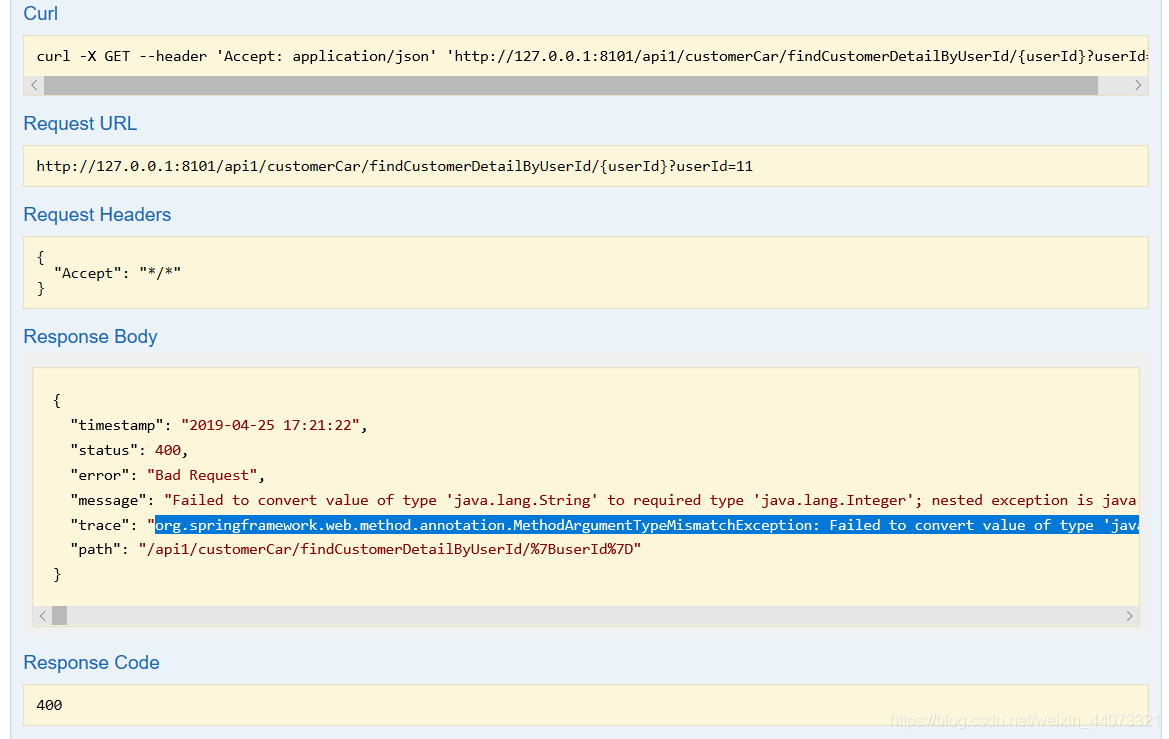Image resolution: width=1169 pixels, height=739 pixels.
Task: Click the status value 400 in response
Action: (x=168, y=450)
